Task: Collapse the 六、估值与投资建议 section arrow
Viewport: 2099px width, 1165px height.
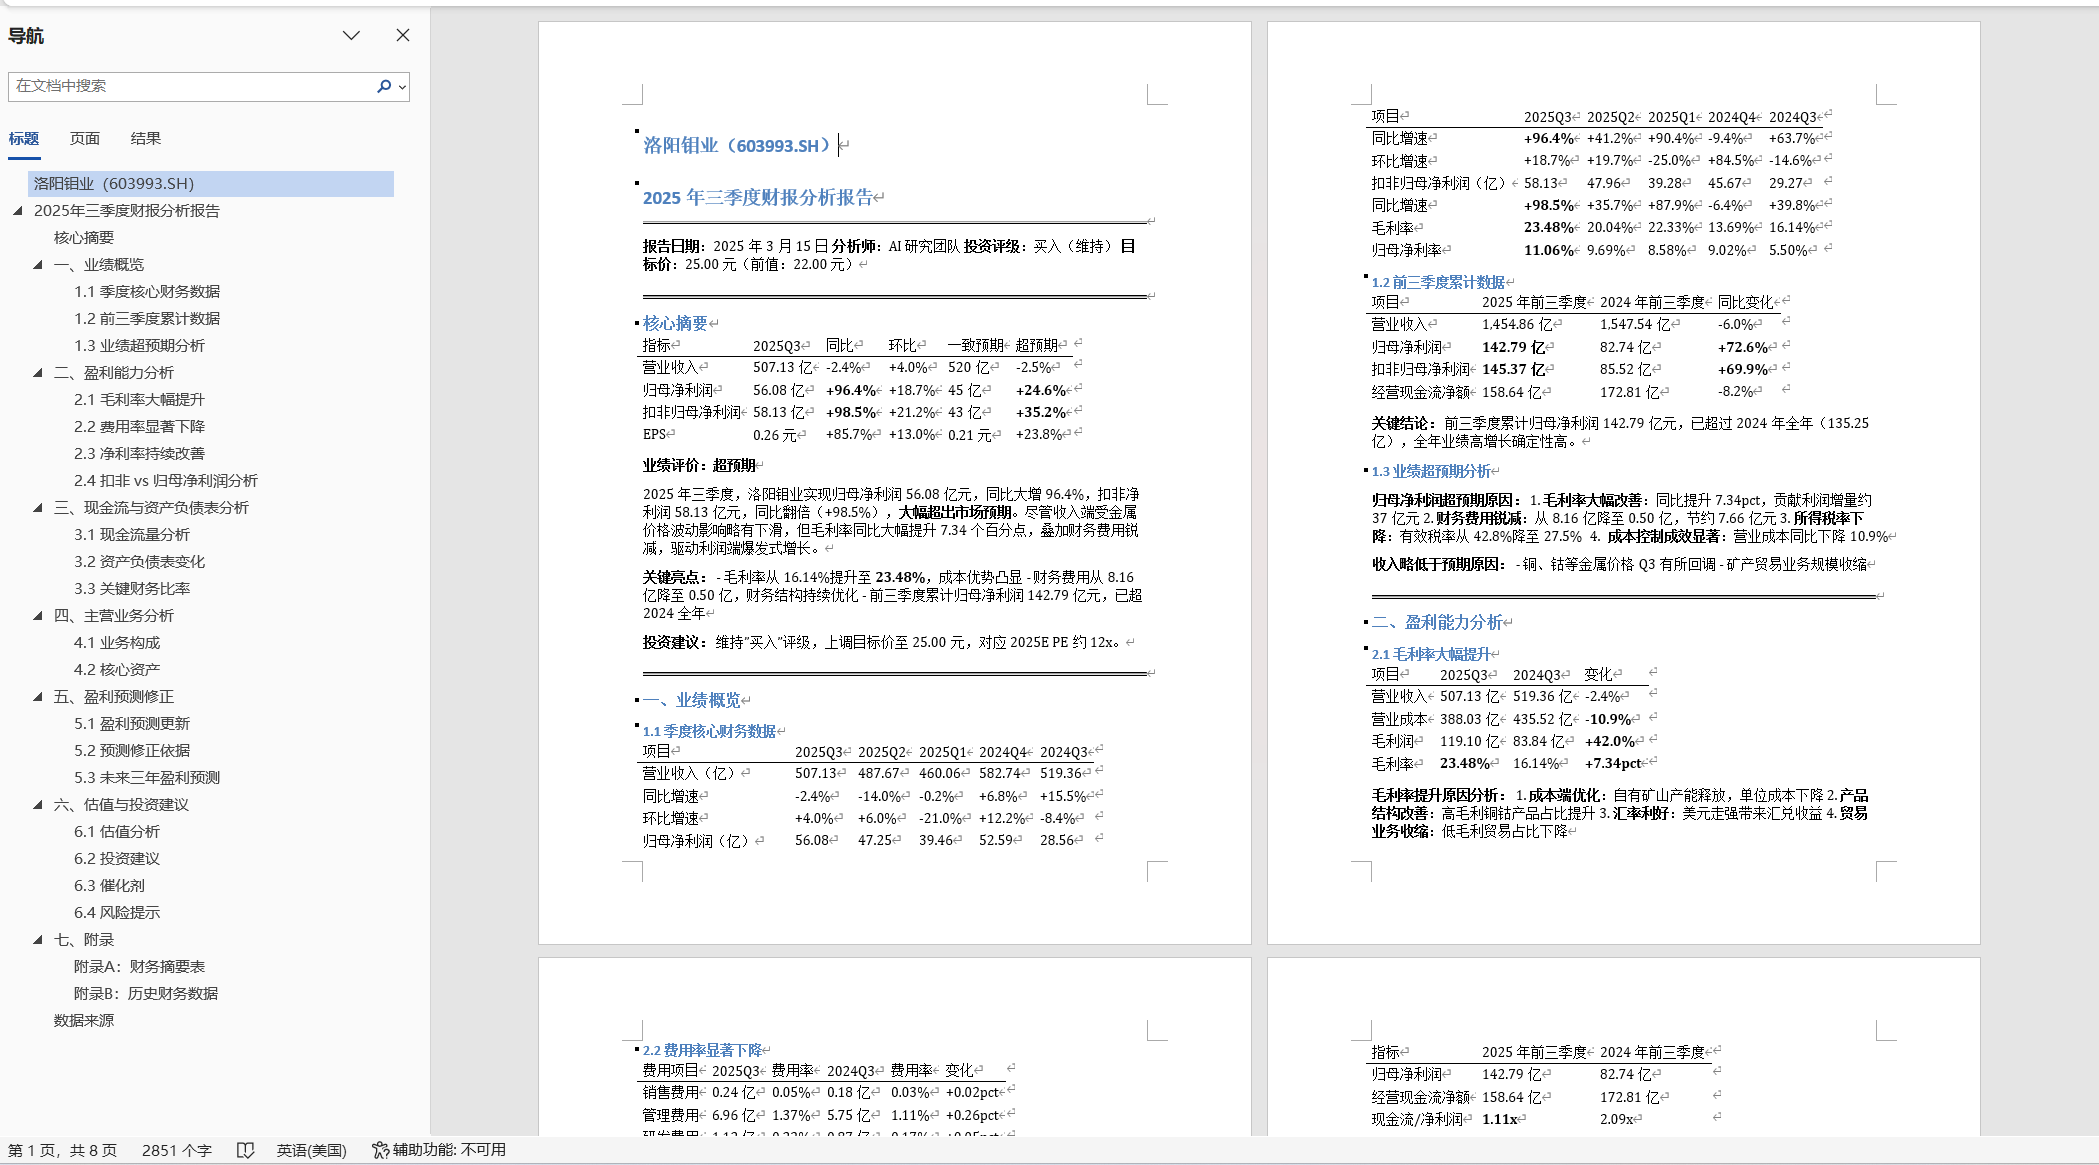Action: 37,804
